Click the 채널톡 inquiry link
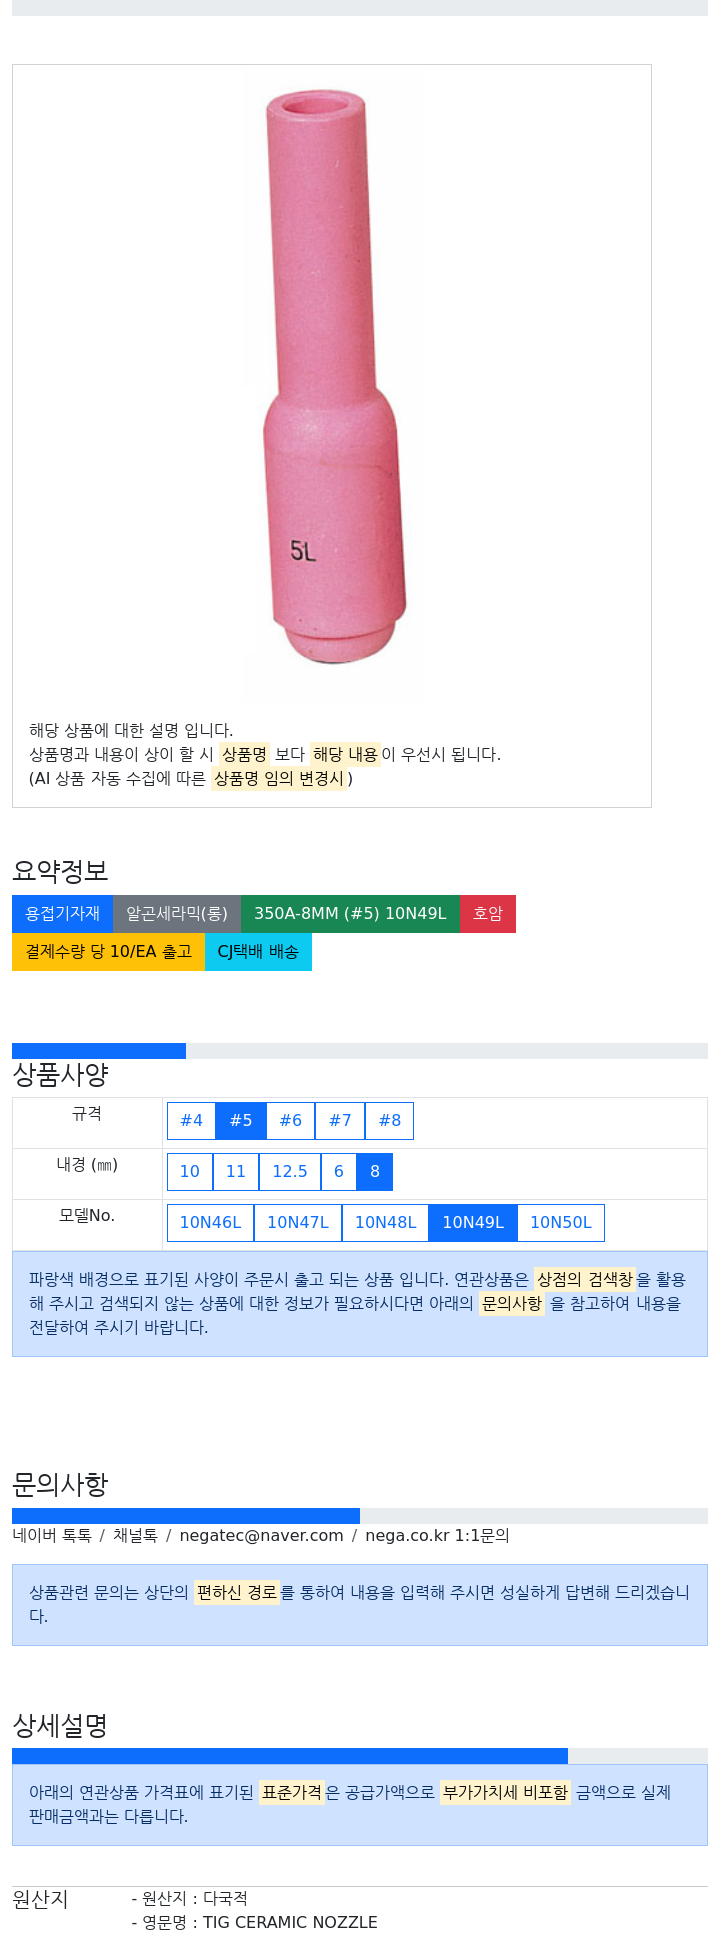The width and height of the screenshot is (720, 1935). [x=135, y=1535]
